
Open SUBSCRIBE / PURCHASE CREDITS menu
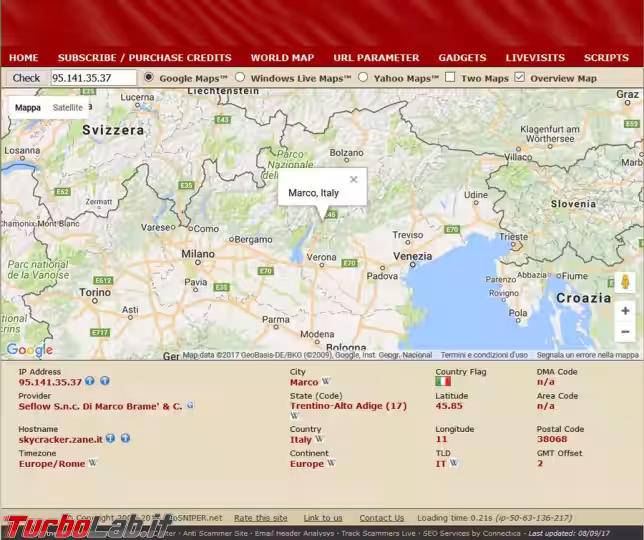pyautogui.click(x=145, y=58)
